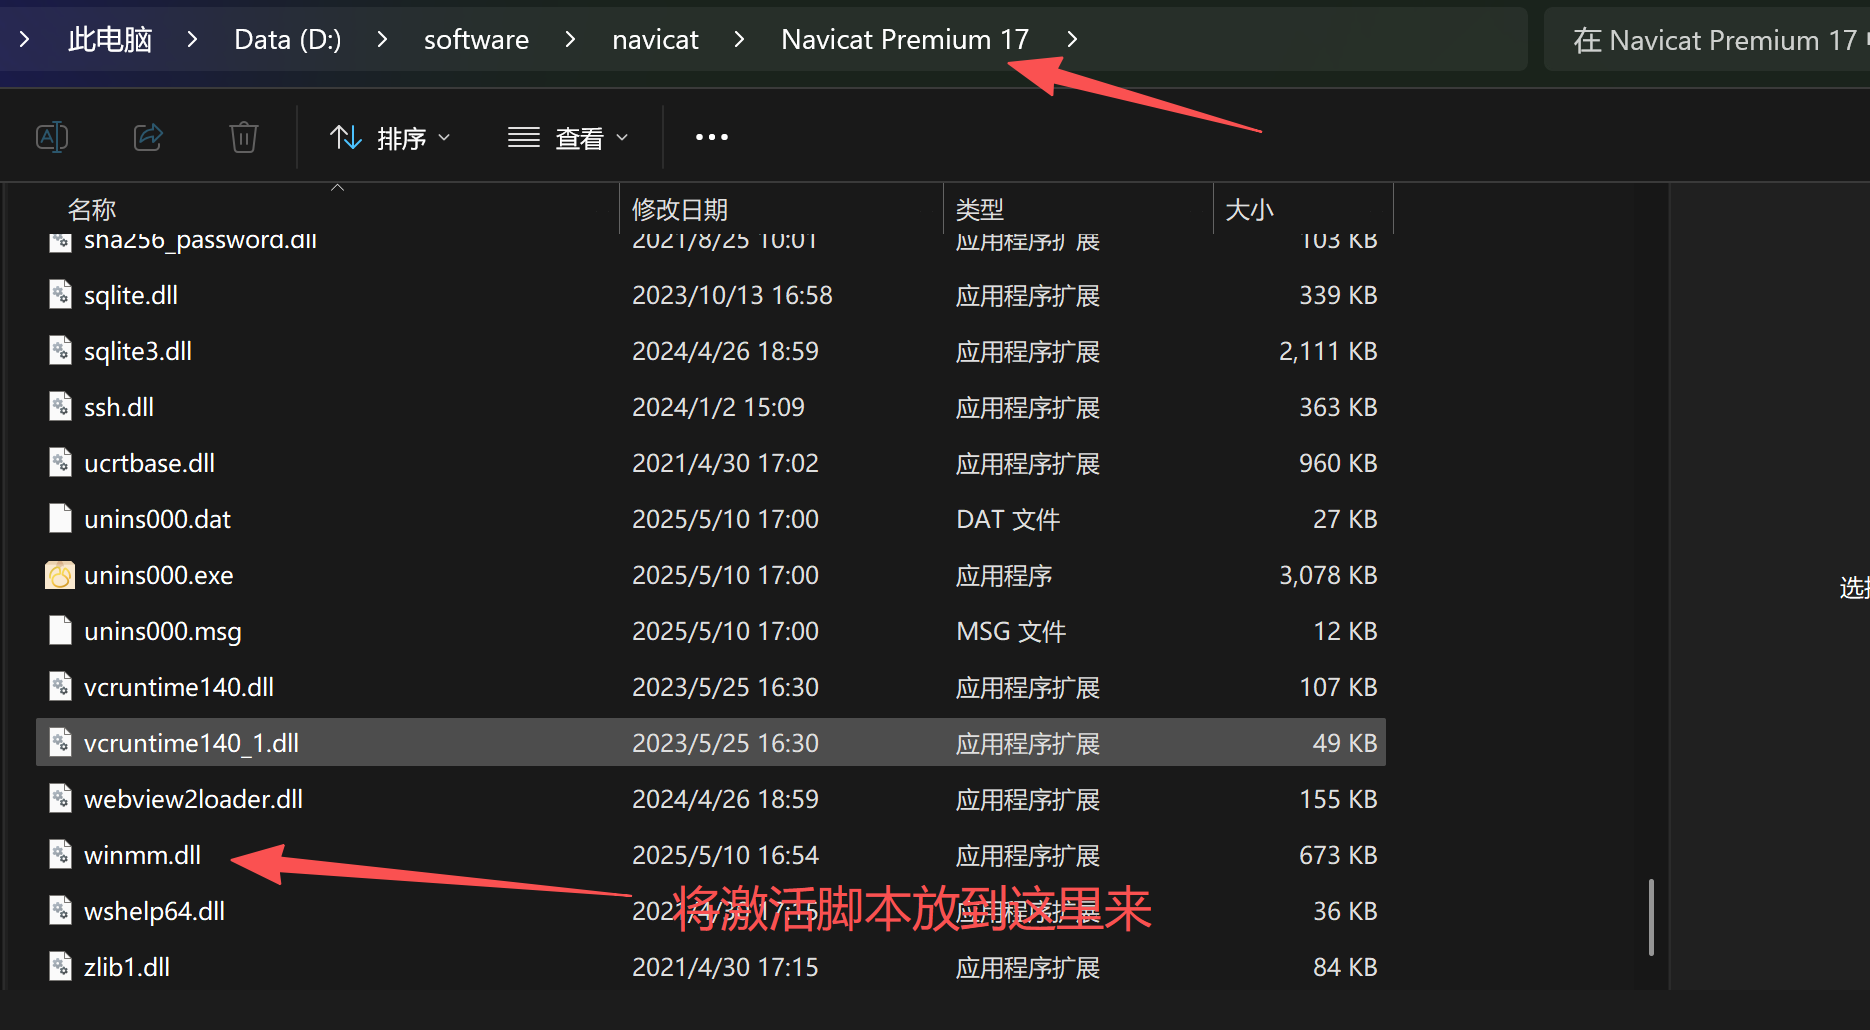Click the rename icon in toolbar
Image resolution: width=1870 pixels, height=1030 pixels.
click(52, 137)
